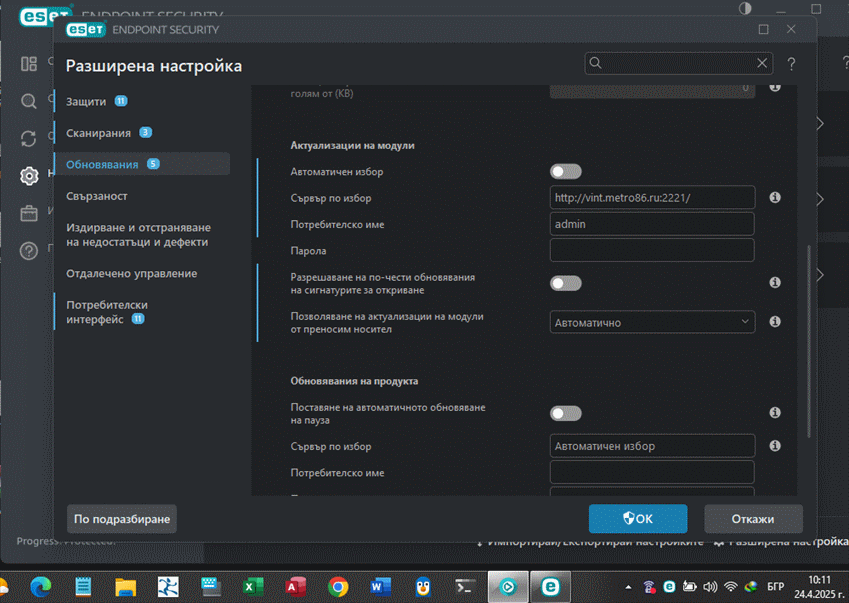
Task: Click the Парола field under module updates
Action: click(652, 251)
